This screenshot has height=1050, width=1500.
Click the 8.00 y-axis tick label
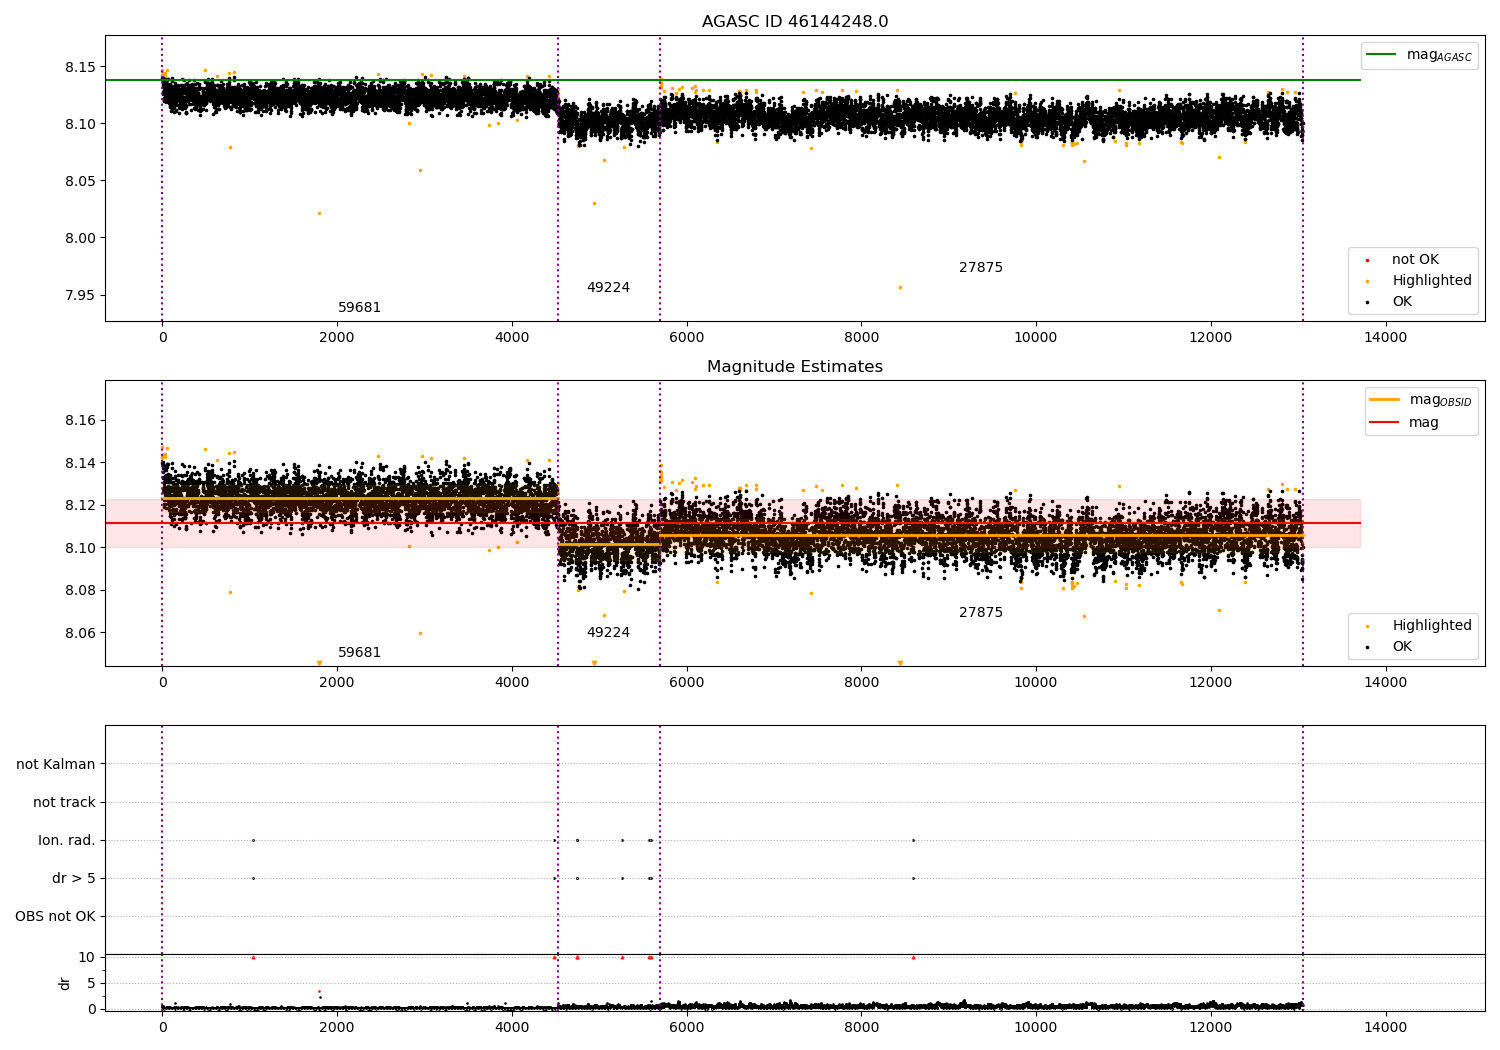tap(80, 238)
